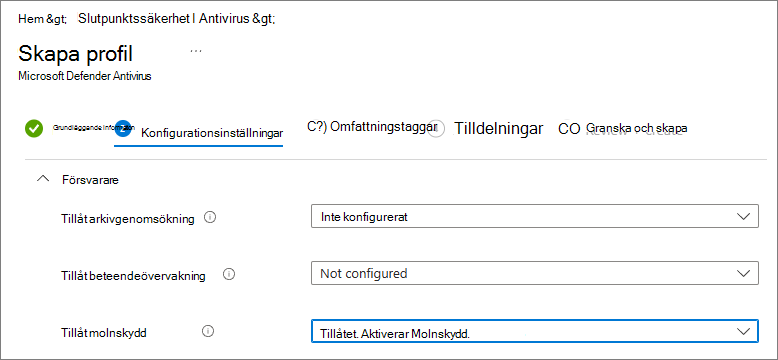Show info for Tillåt molnskydd
The height and width of the screenshot is (360, 778).
[208, 331]
